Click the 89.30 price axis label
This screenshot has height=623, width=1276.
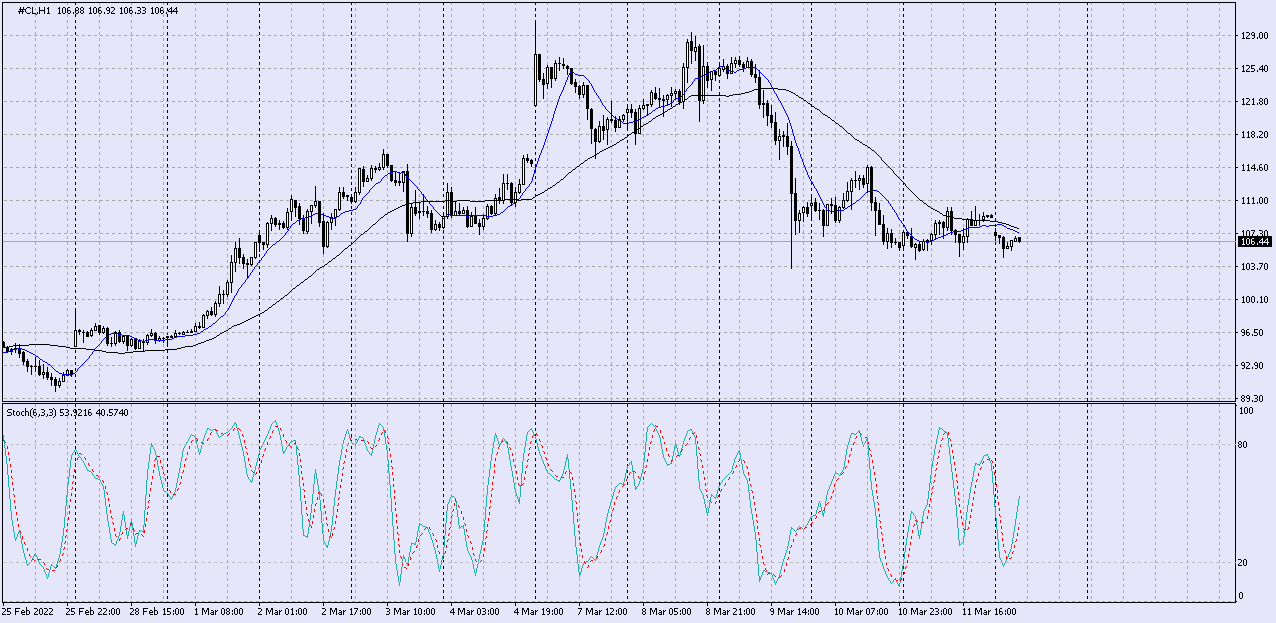point(1253,398)
